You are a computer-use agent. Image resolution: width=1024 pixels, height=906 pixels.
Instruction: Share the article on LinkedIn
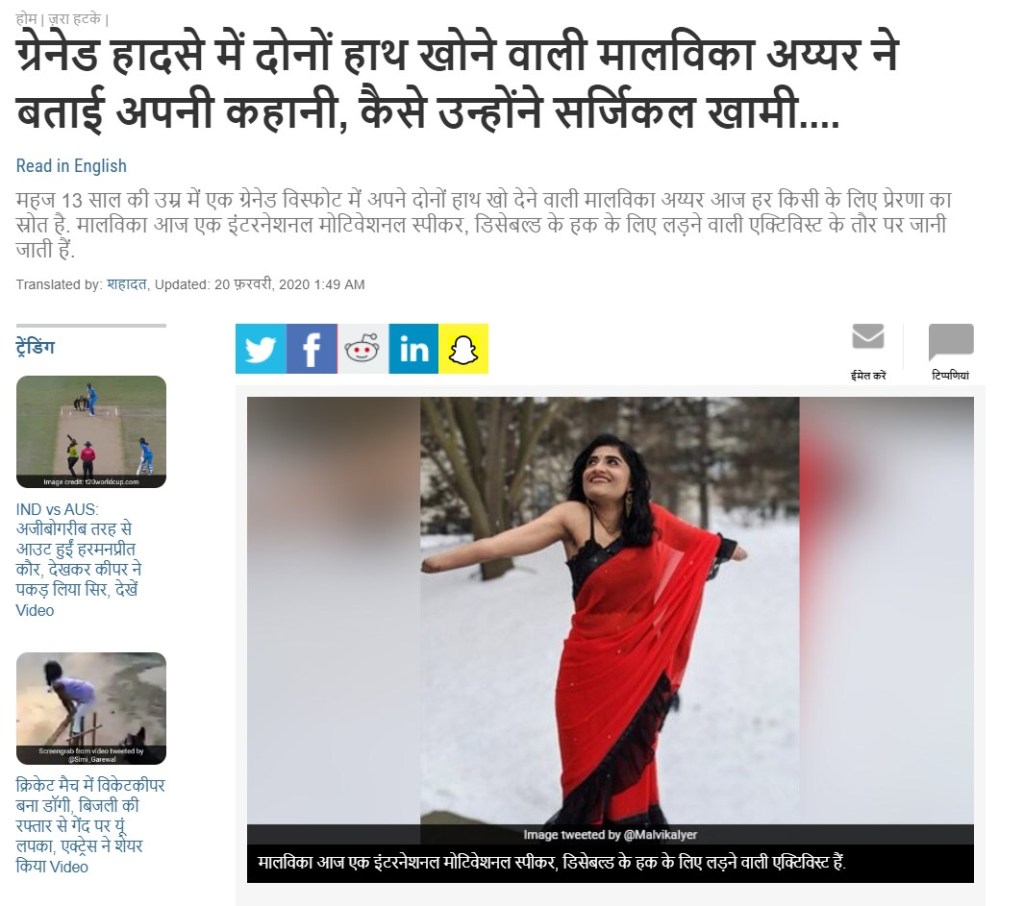tap(413, 349)
